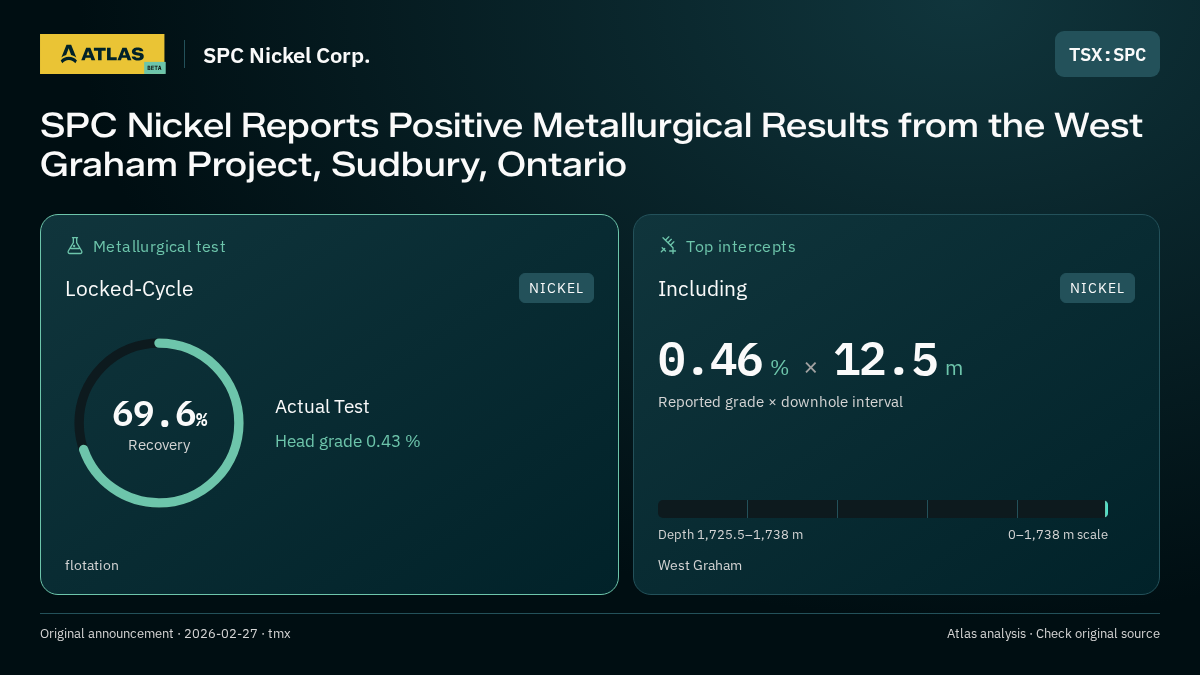Click the Atlas logo badge
The width and height of the screenshot is (1200, 675).
click(102, 54)
